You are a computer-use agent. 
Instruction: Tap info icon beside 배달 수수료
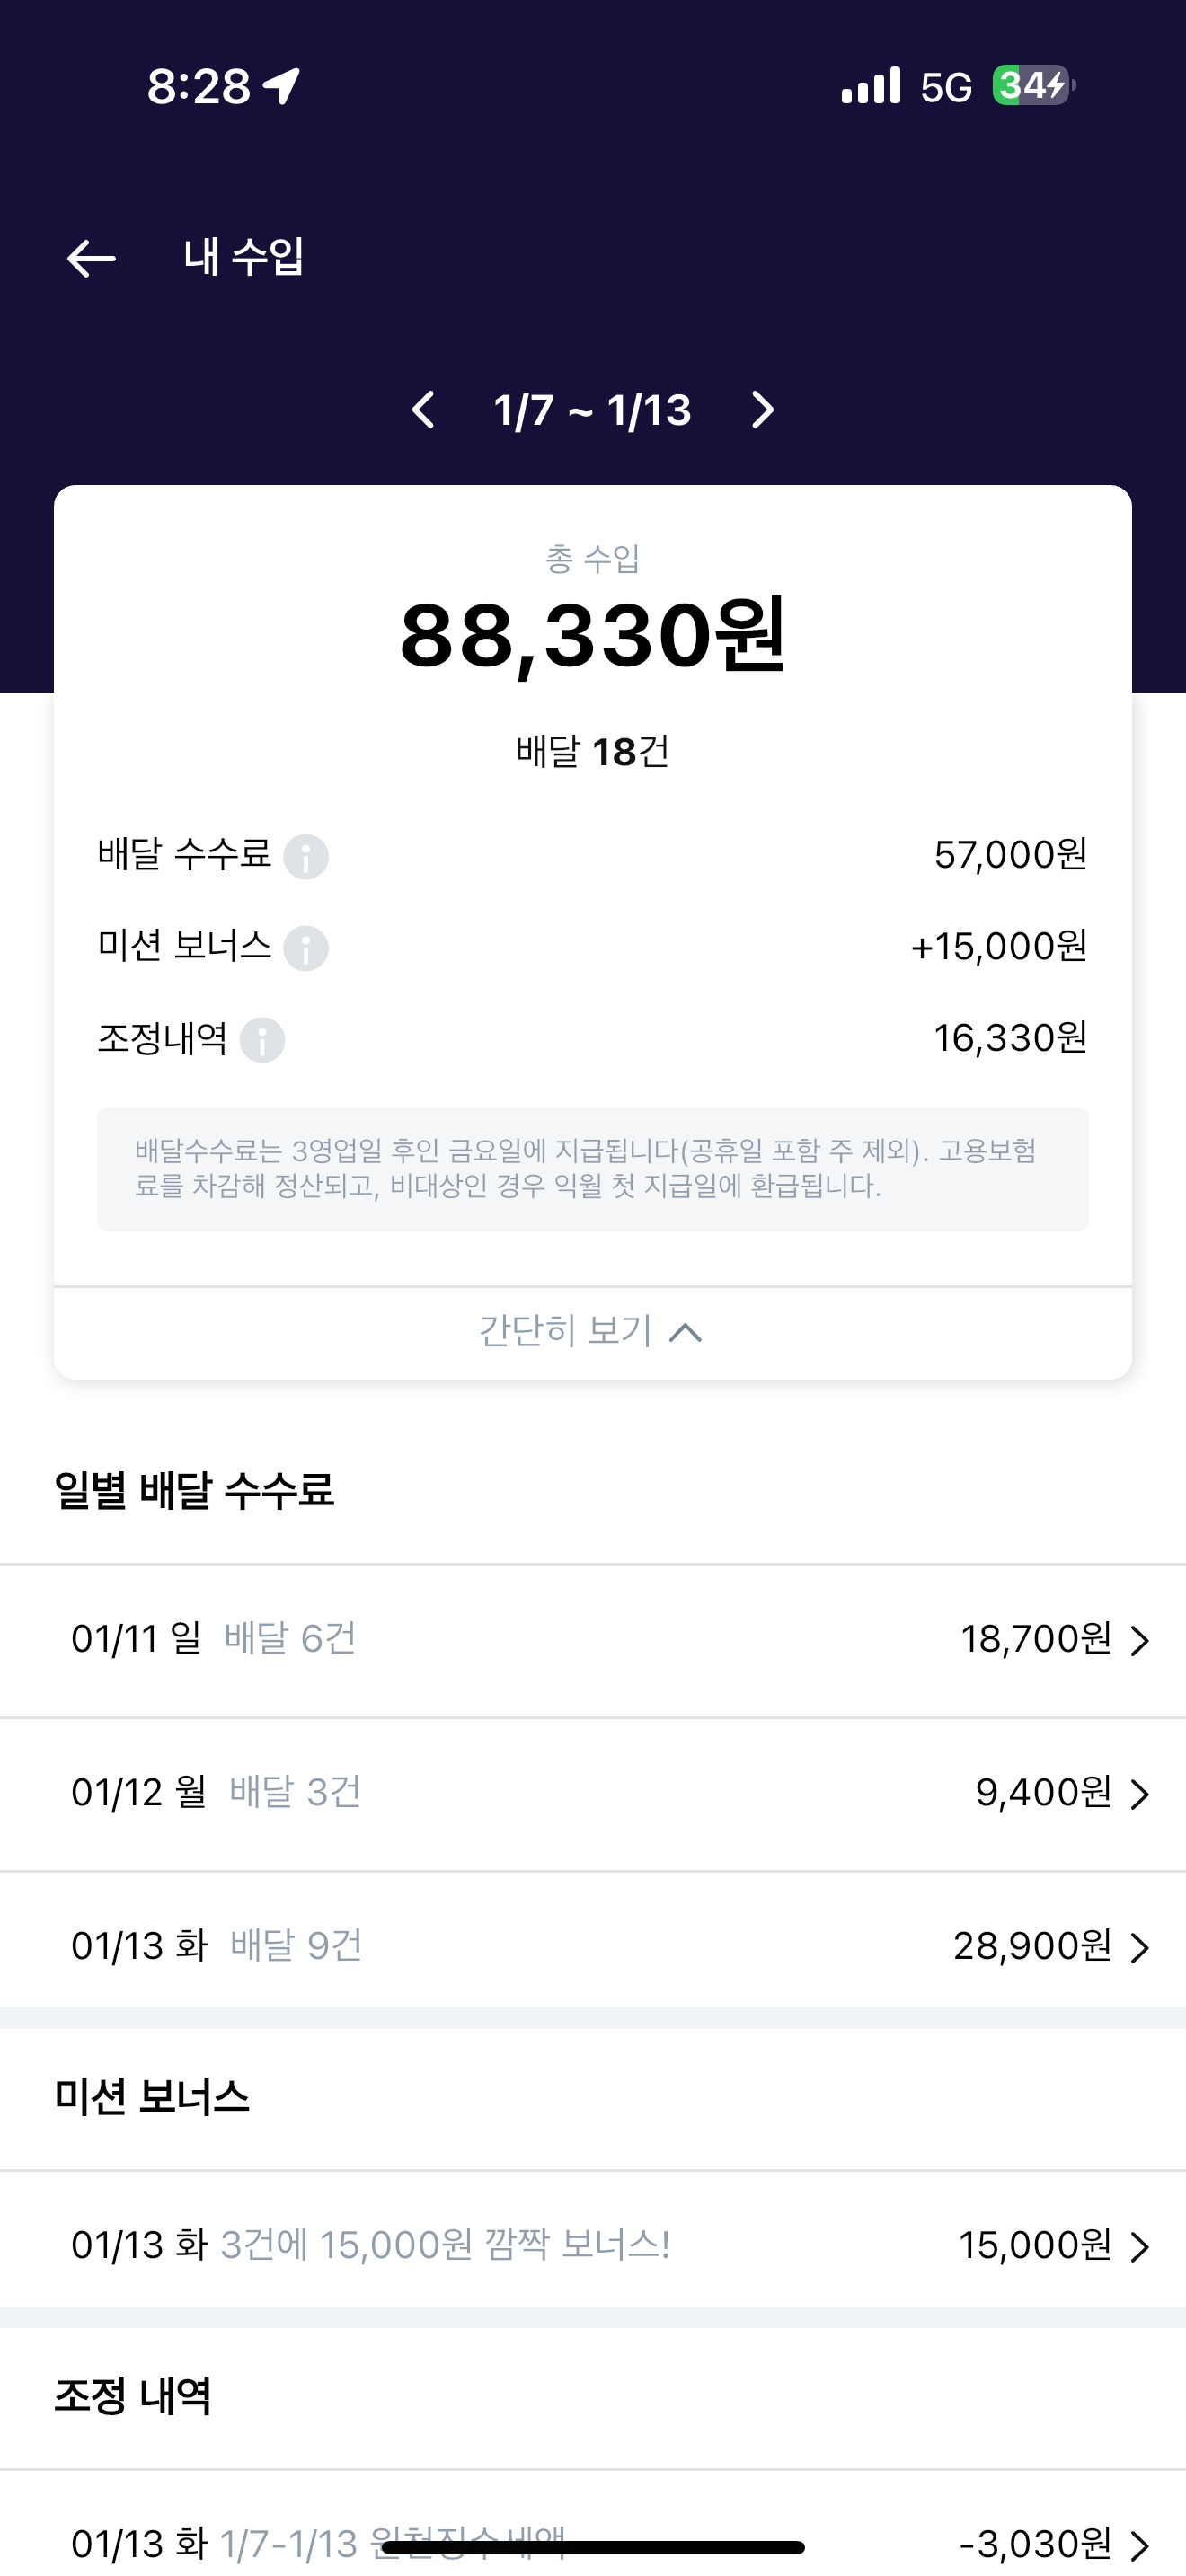pos(306,856)
